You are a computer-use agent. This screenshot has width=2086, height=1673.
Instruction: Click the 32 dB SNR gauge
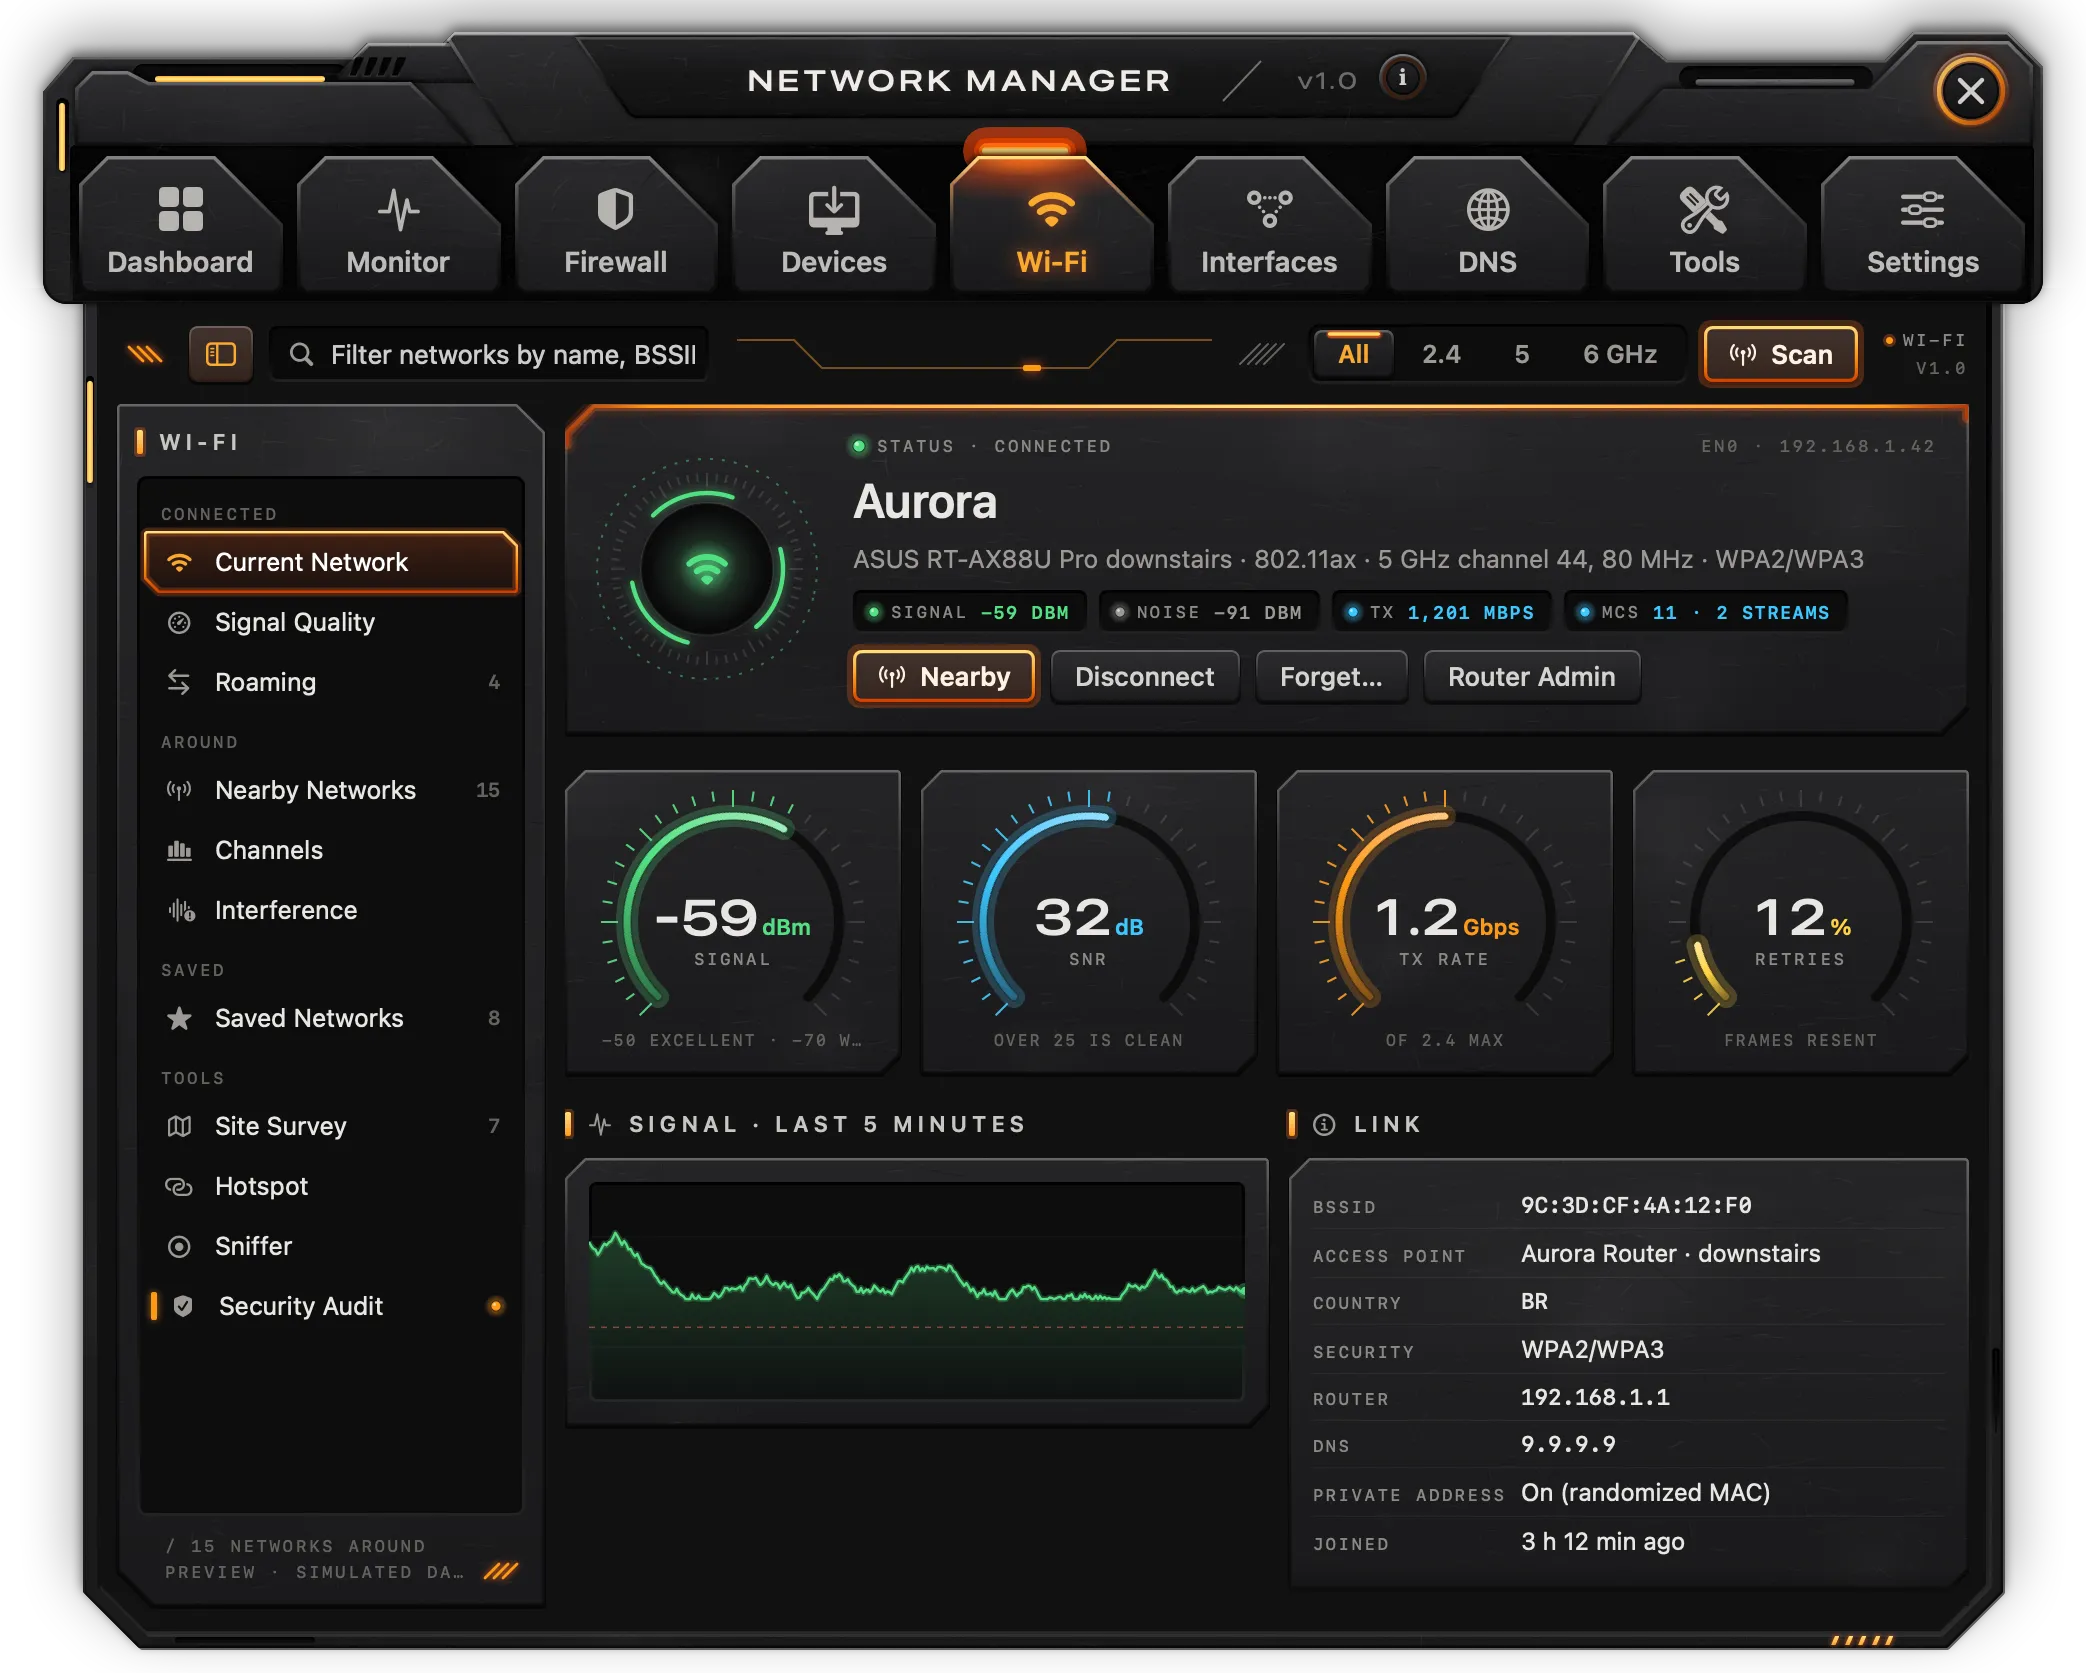1088,921
